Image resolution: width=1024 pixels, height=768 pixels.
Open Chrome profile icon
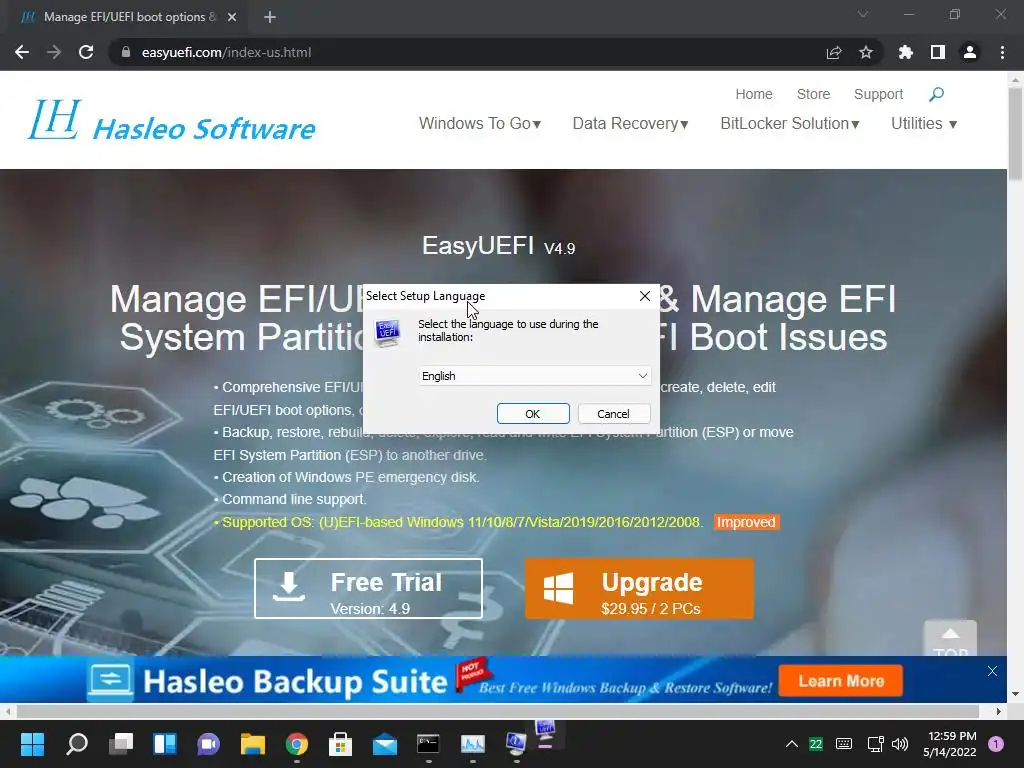(970, 52)
